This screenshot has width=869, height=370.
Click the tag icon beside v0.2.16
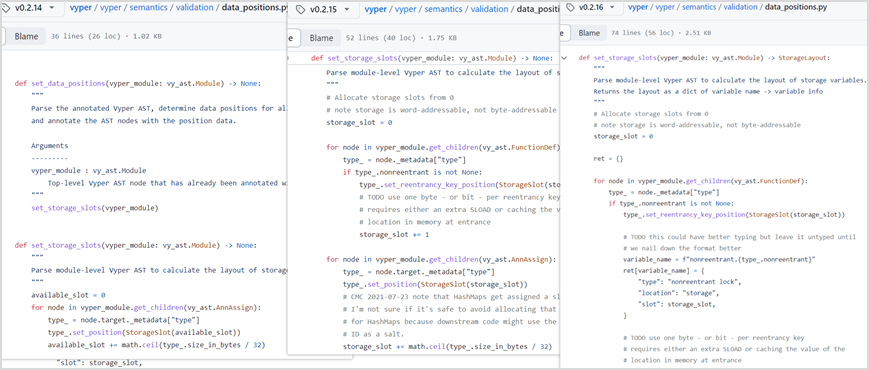571,8
